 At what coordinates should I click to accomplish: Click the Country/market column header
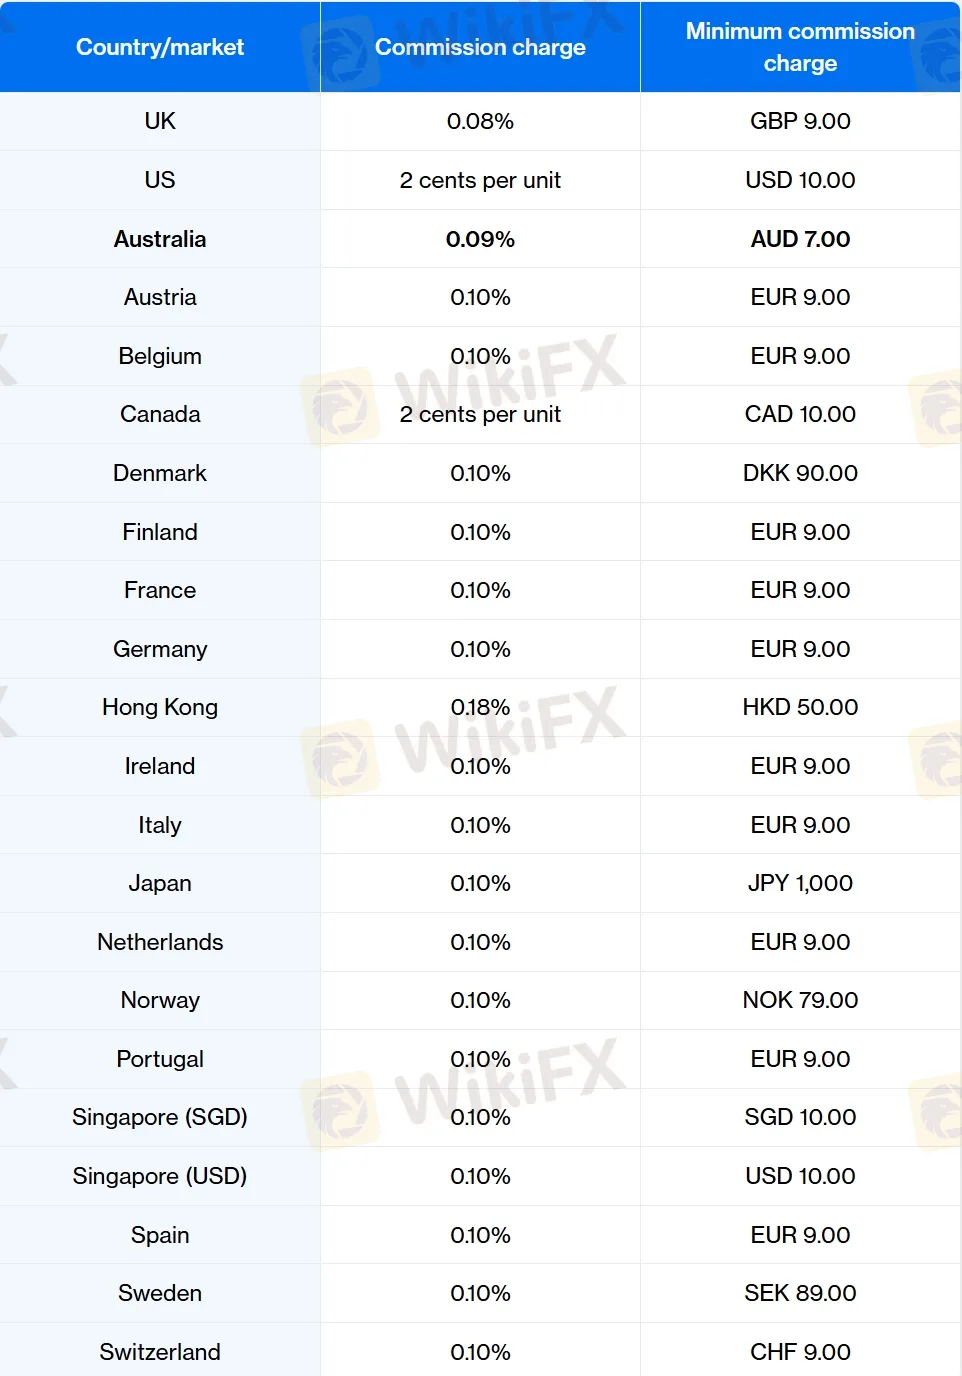point(160,47)
